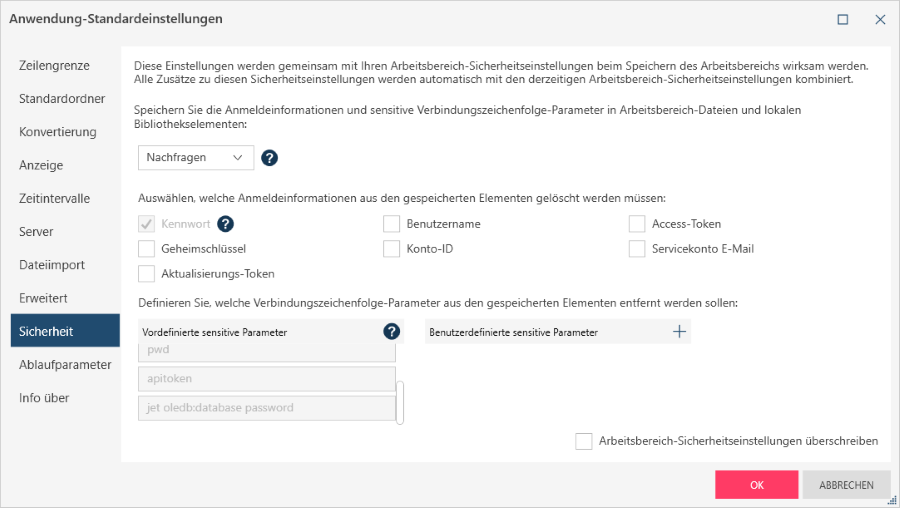The width and height of the screenshot is (900, 508).
Task: Click help icon next to Nachfragen dropdown
Action: pos(269,157)
